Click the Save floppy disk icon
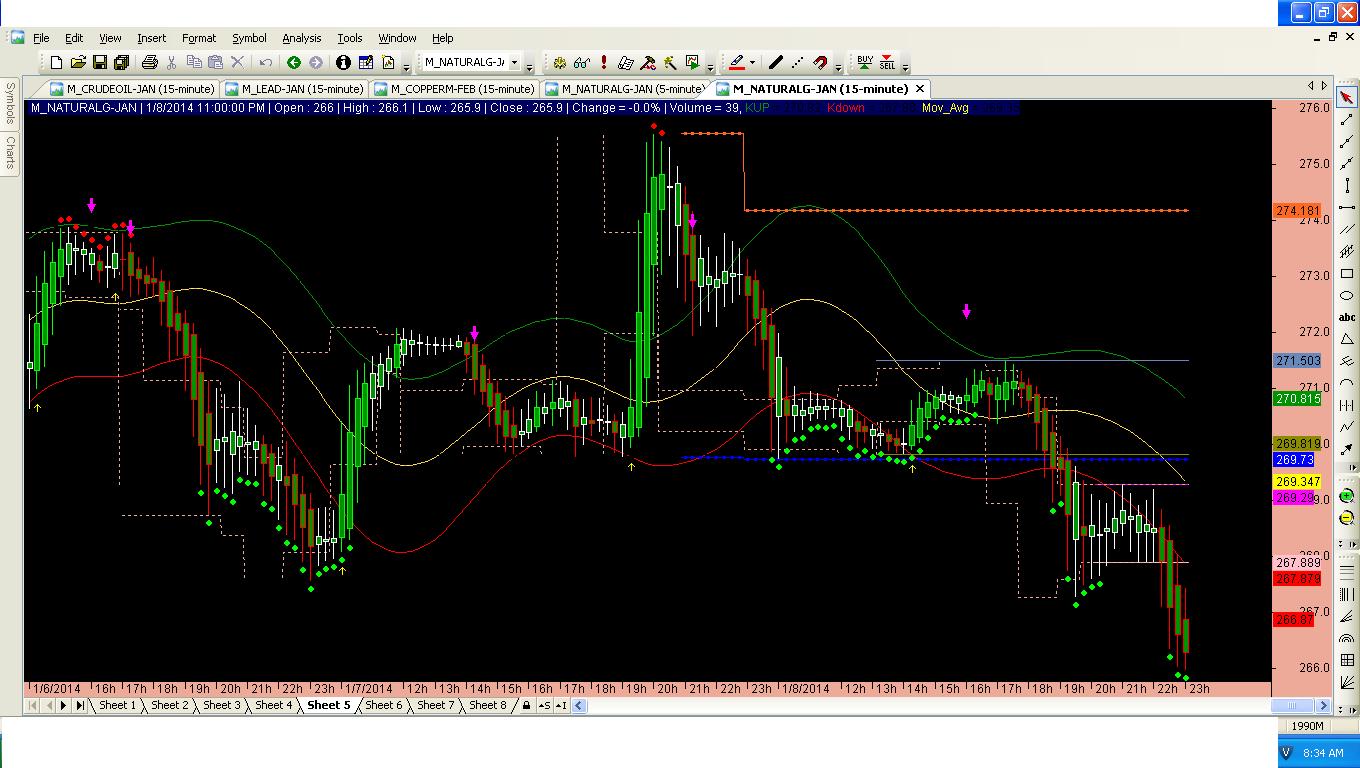The width and height of the screenshot is (1360, 768). [100, 63]
